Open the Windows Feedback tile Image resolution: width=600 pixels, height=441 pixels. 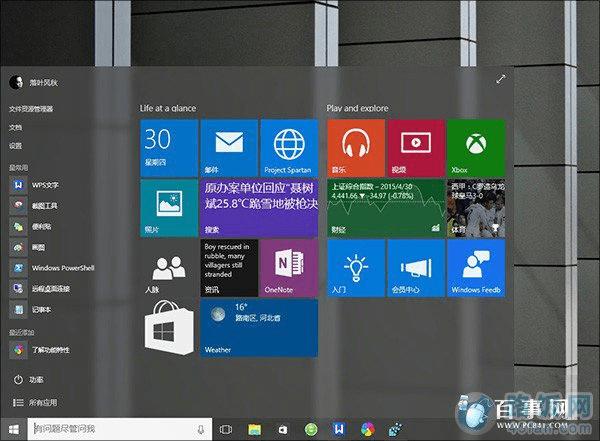476,268
